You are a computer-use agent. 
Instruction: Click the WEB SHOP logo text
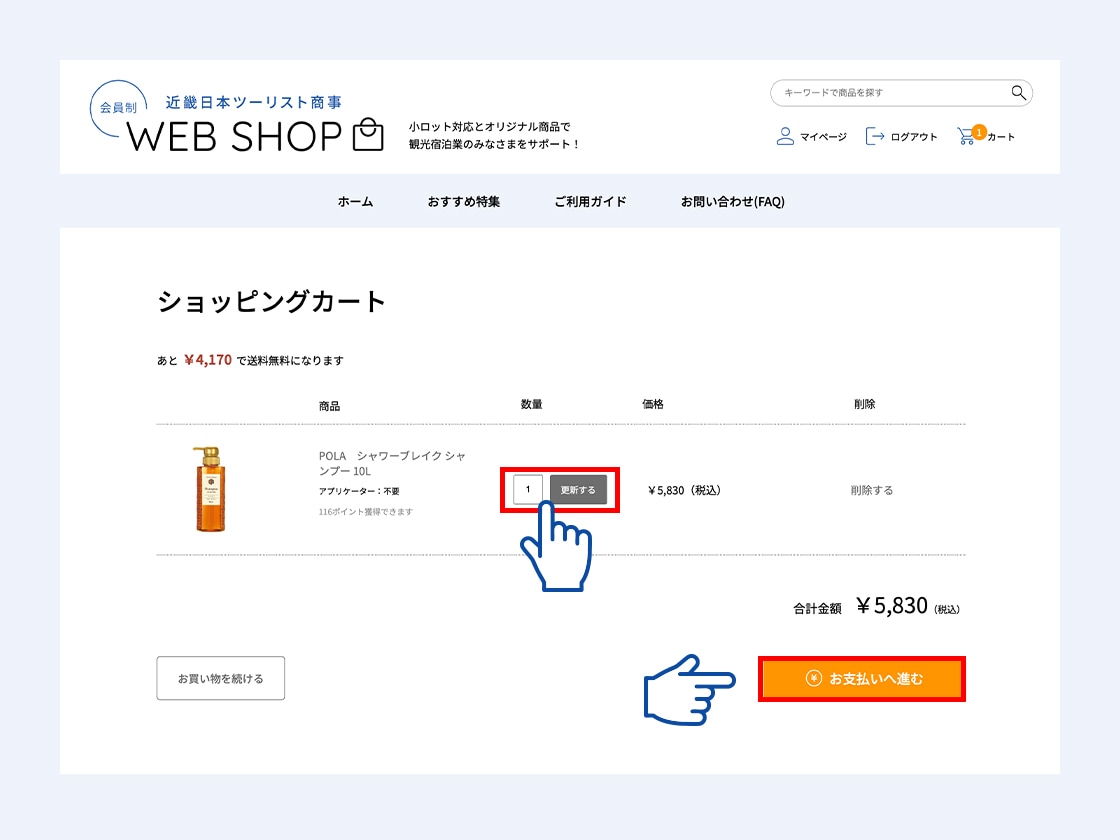click(234, 137)
